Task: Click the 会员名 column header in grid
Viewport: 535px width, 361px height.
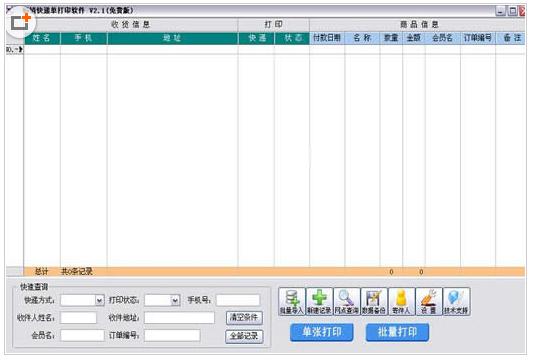Action: click(x=443, y=38)
